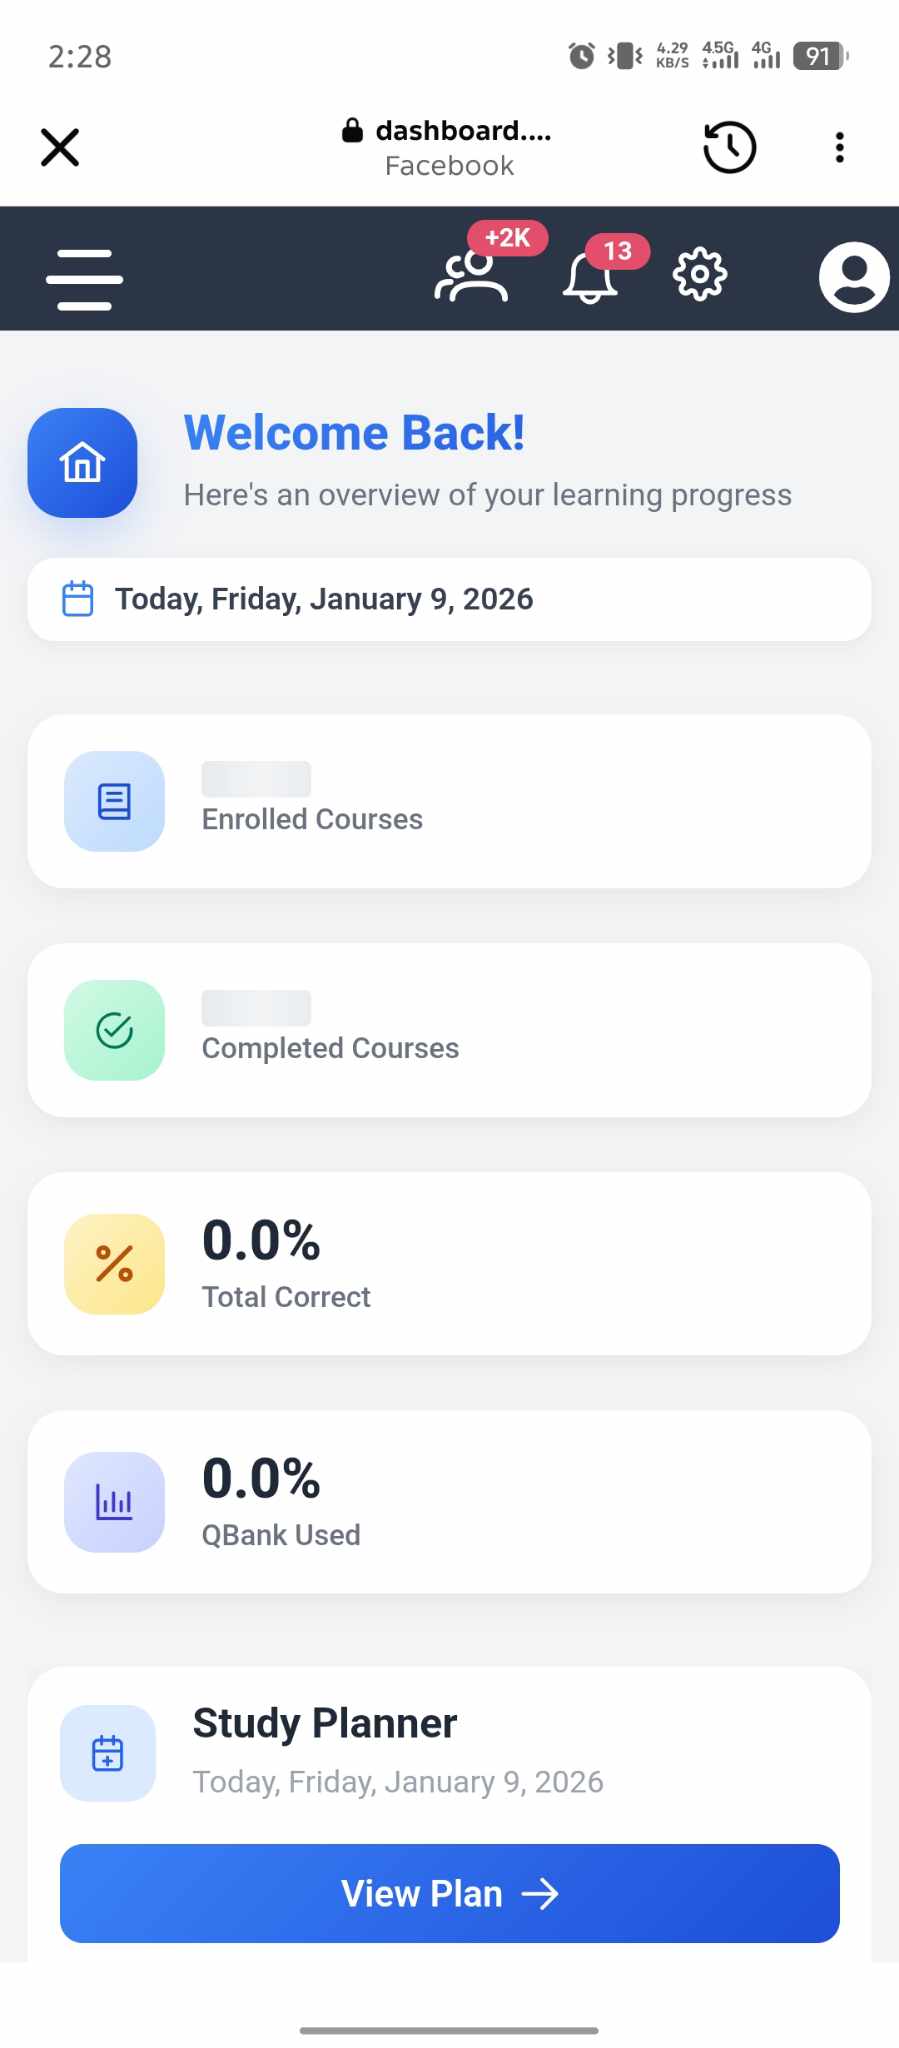Tap the Total Correct percent icon

[114, 1264]
